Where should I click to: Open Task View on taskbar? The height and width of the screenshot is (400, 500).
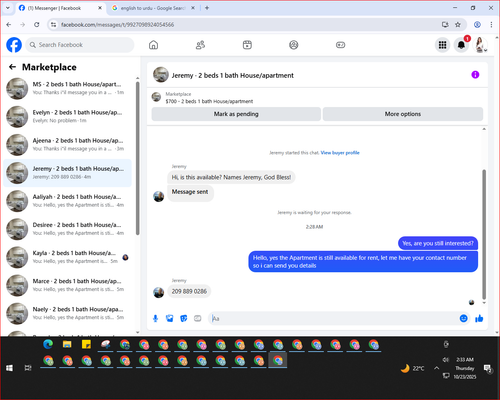coord(28,368)
